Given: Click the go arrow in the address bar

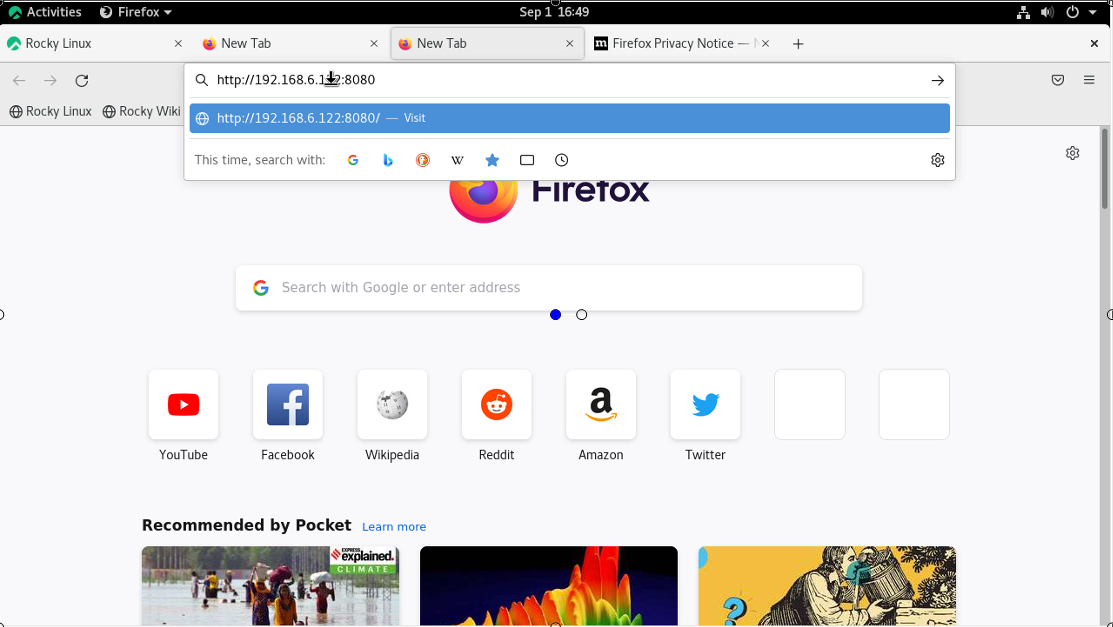Looking at the screenshot, I should 938,80.
